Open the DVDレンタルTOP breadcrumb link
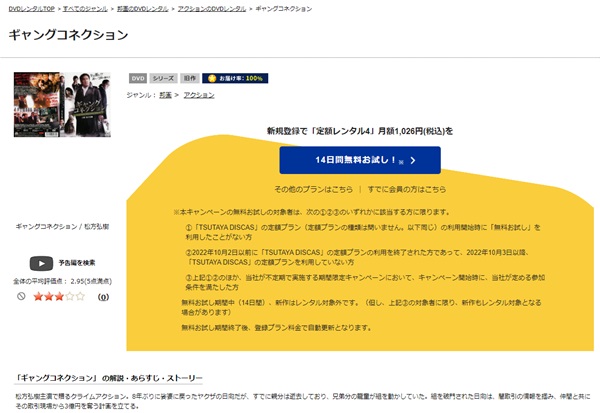The height and width of the screenshot is (413, 600). click(x=32, y=8)
